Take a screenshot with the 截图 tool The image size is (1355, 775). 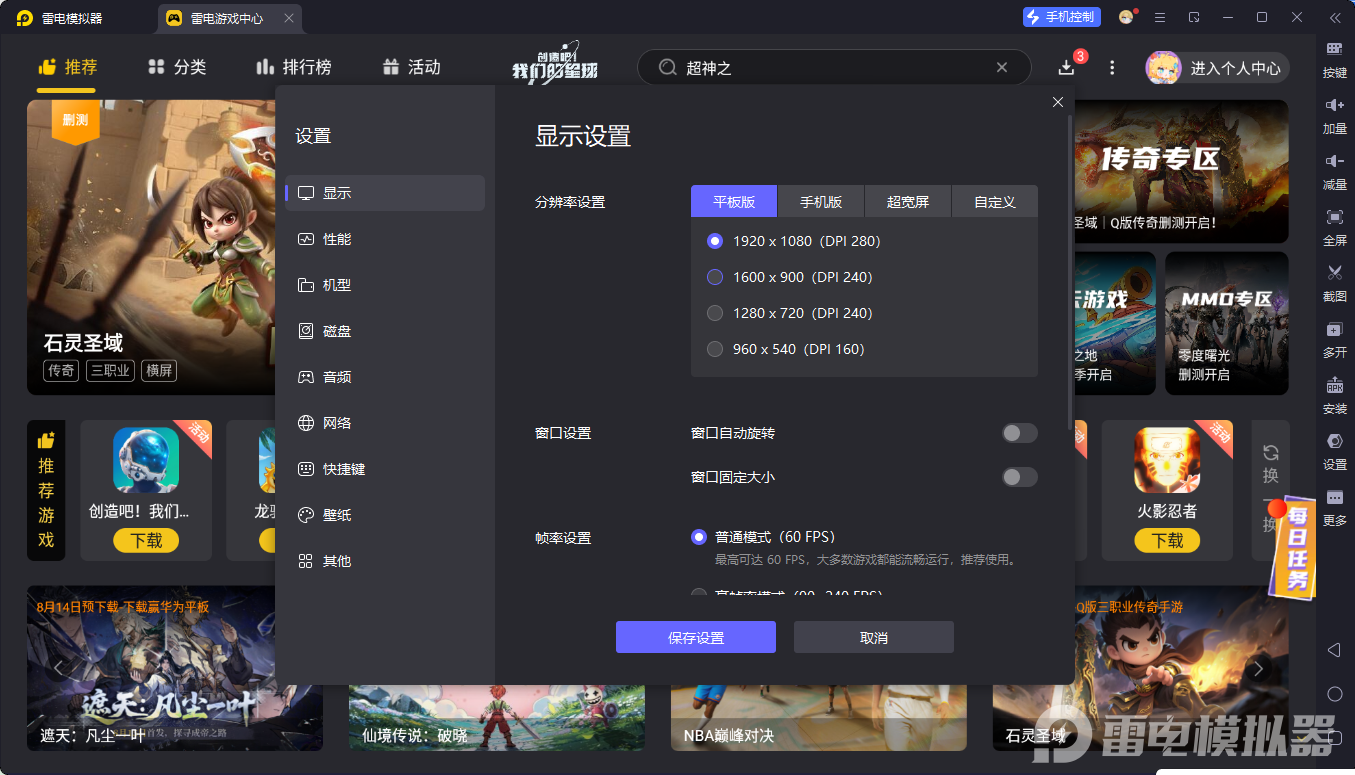(x=1334, y=283)
